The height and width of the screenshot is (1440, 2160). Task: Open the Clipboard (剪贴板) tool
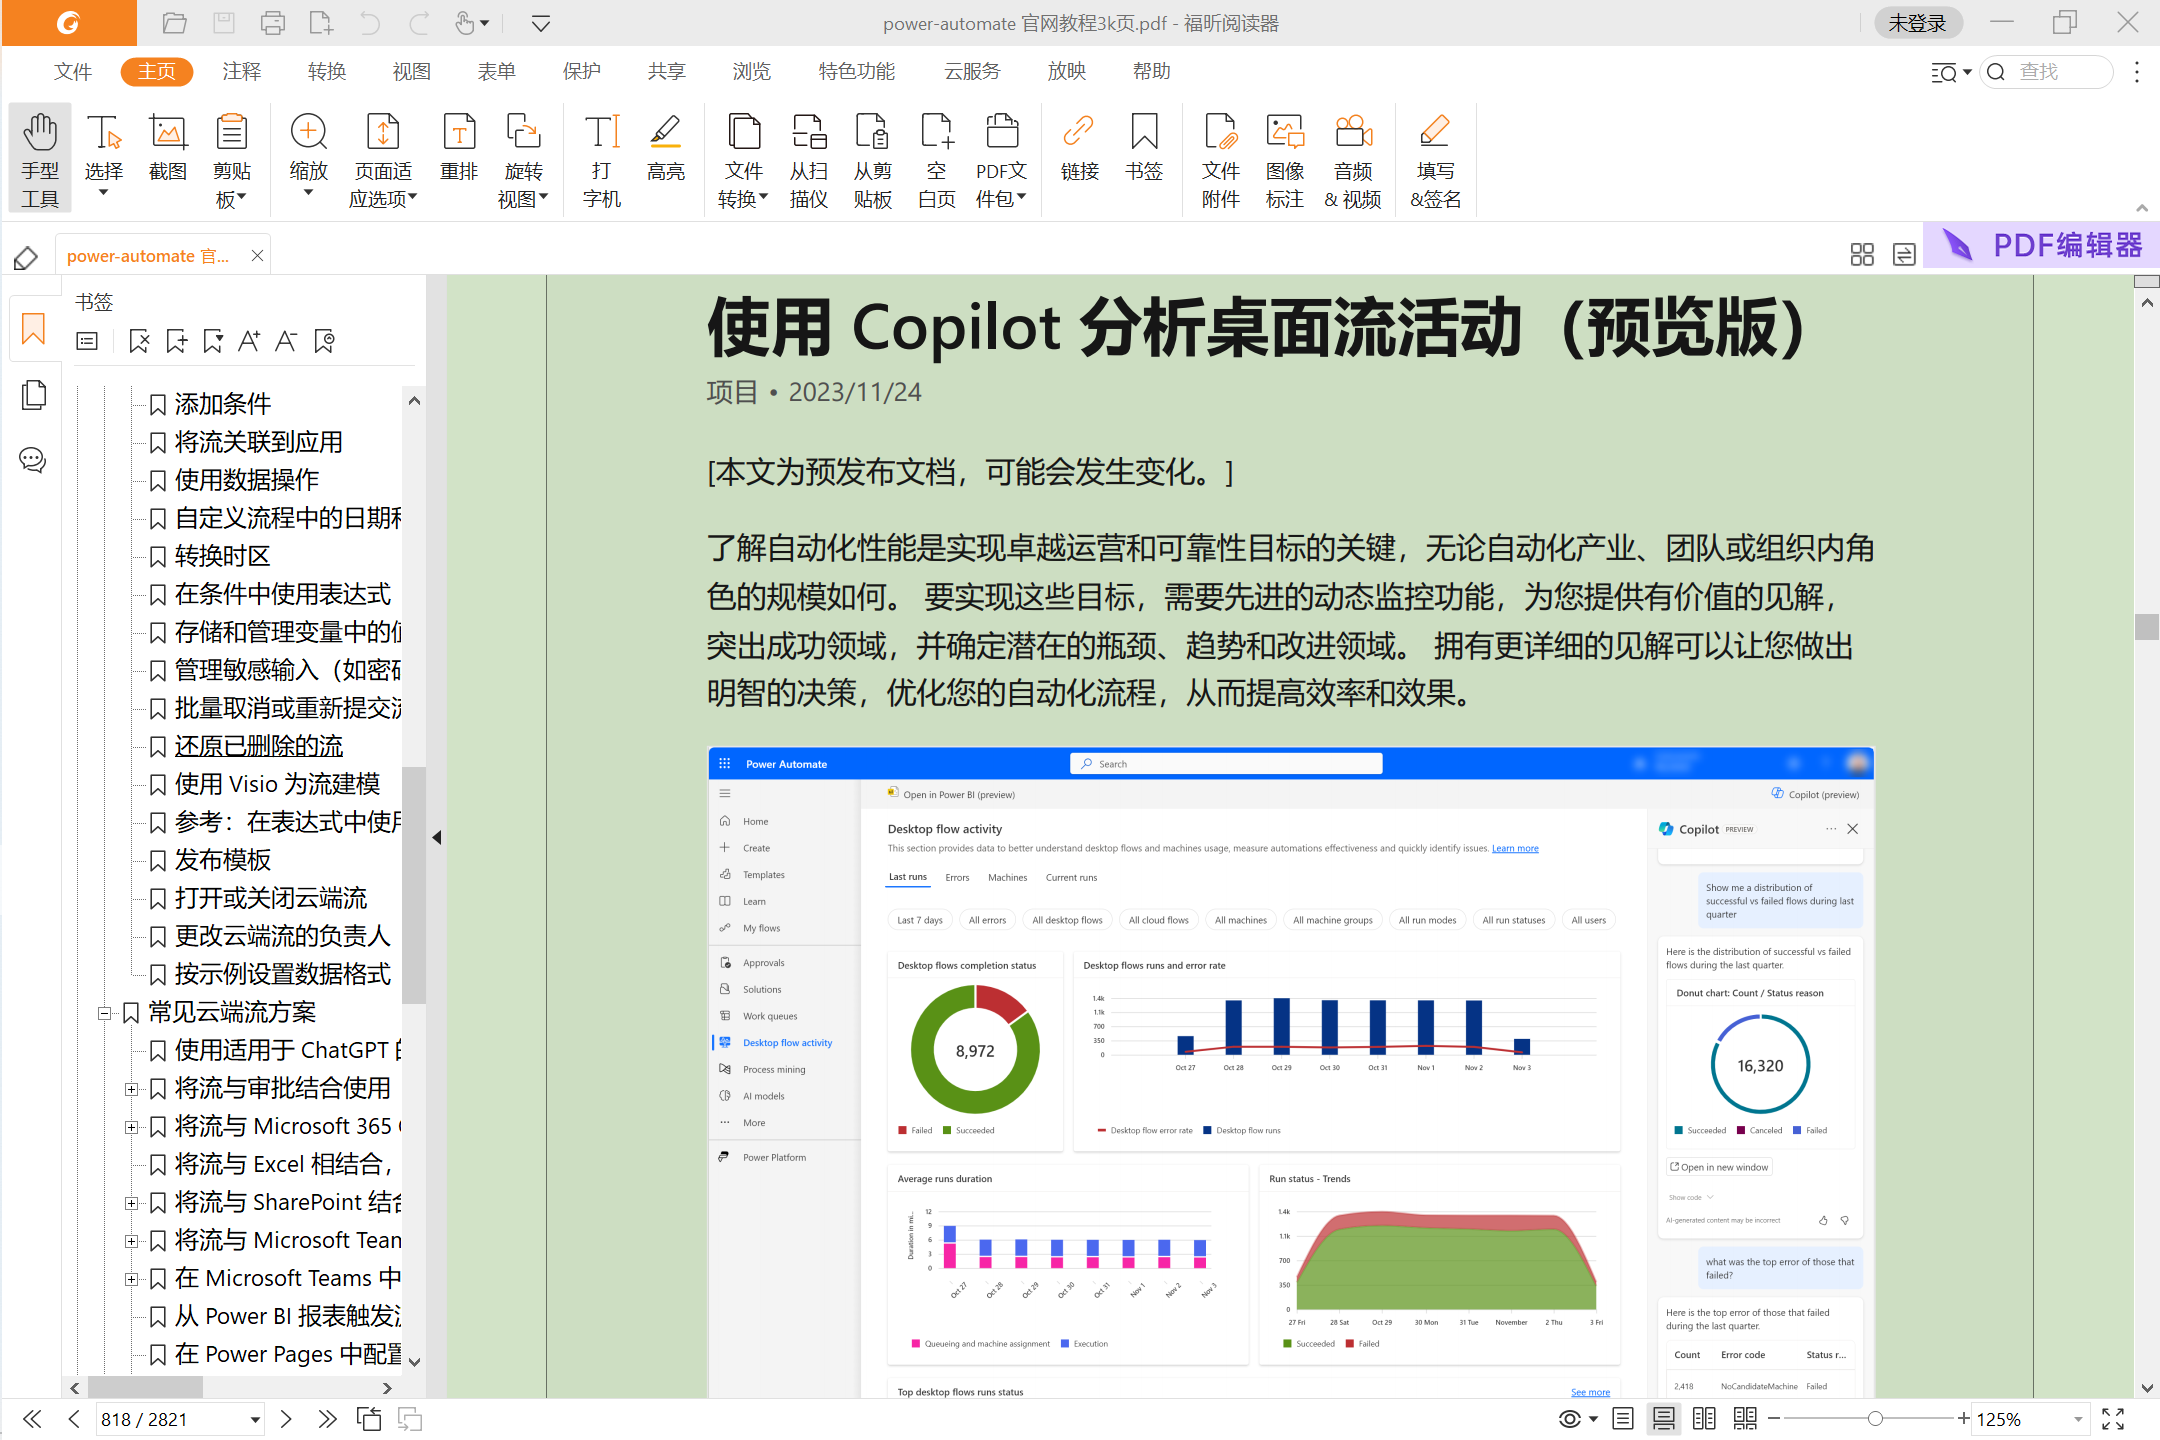point(232,158)
